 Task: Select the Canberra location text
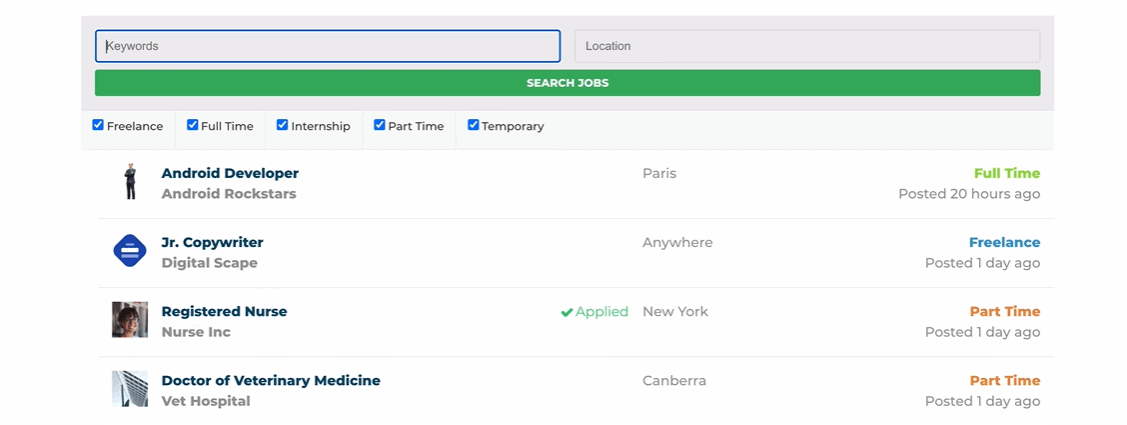point(674,380)
